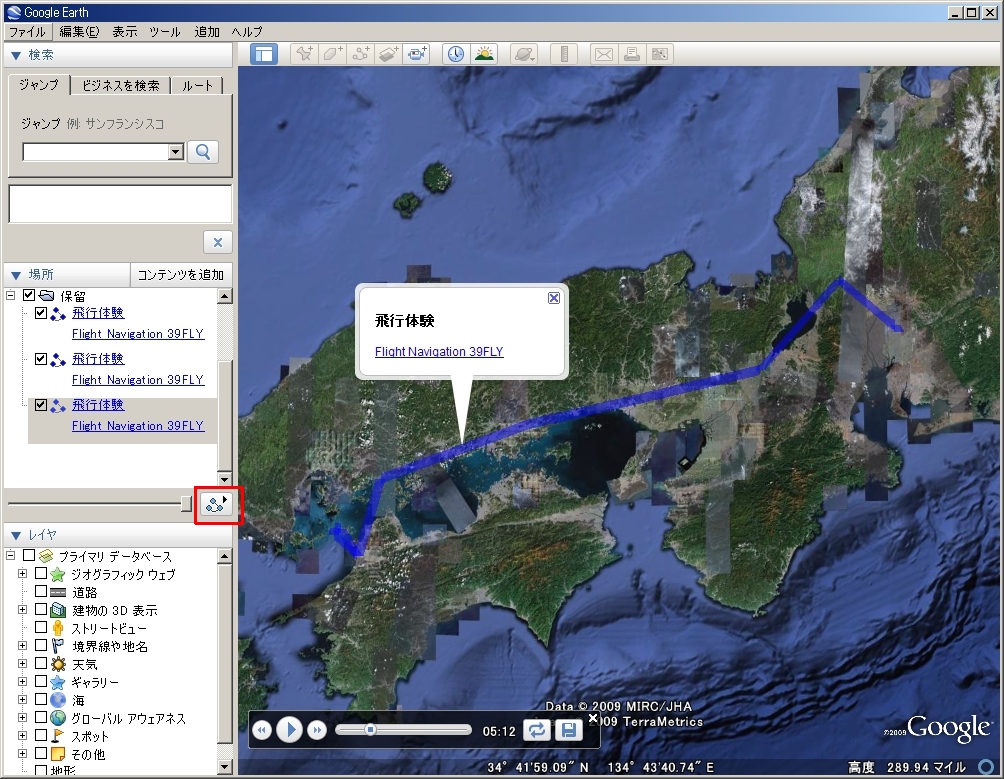Click the email toolbar icon
1004x779 pixels.
pos(603,54)
